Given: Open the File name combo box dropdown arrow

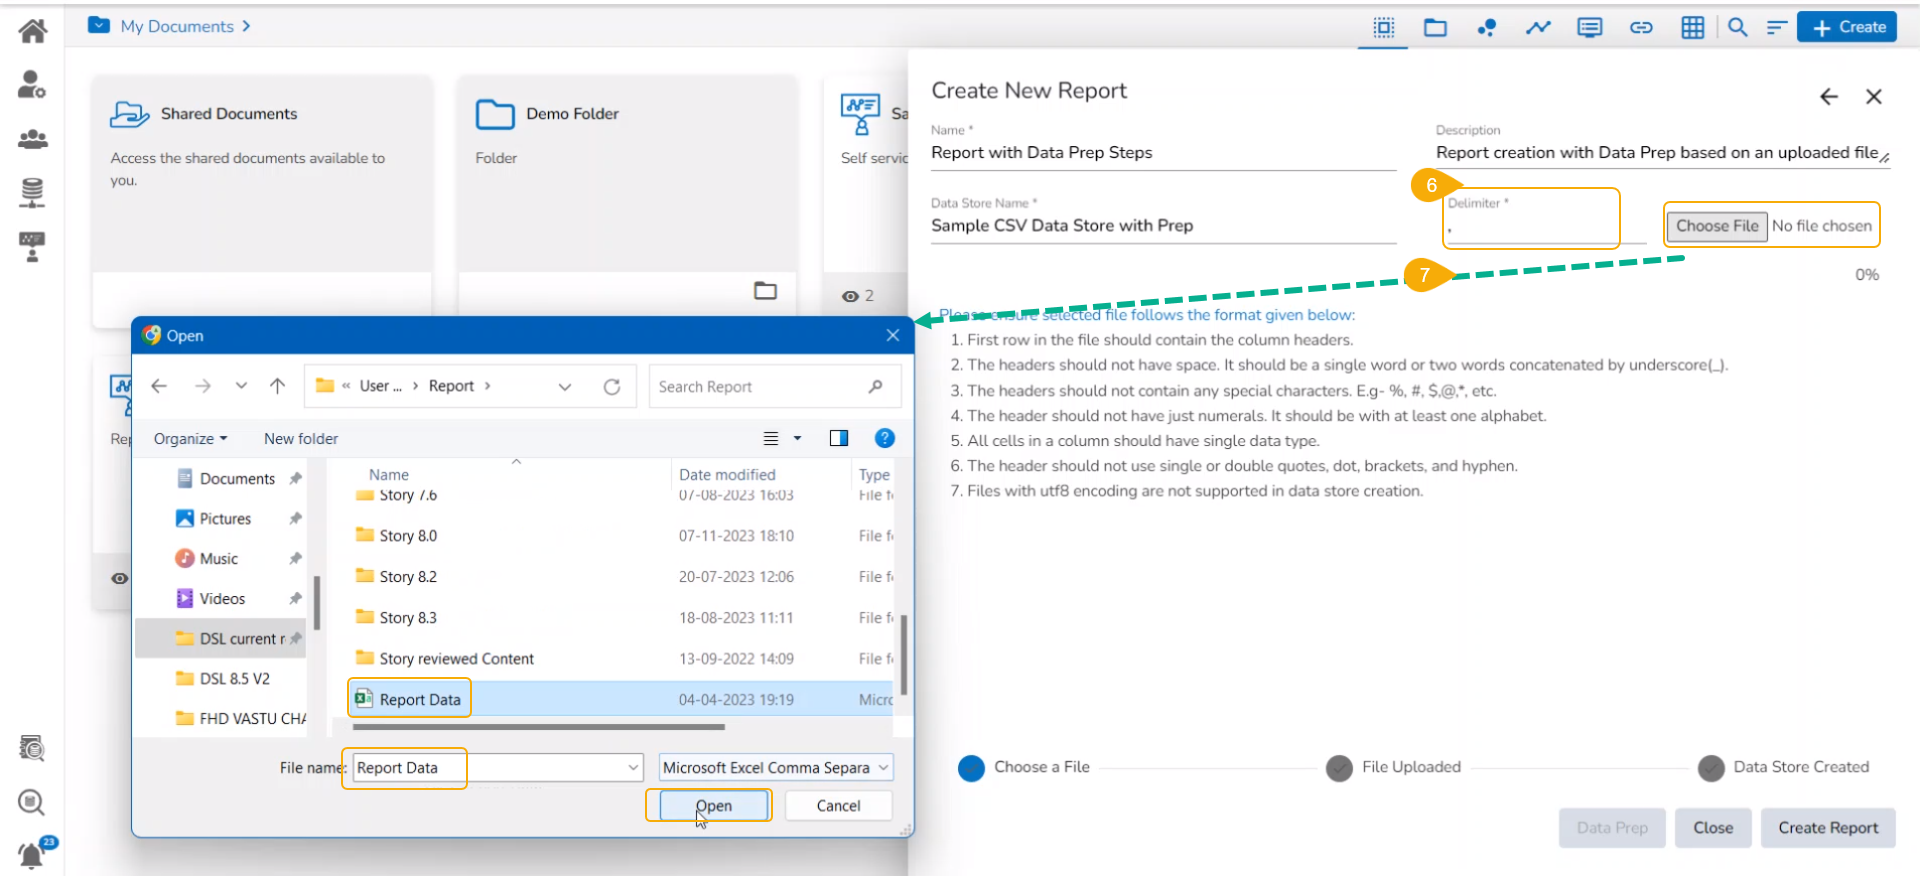Looking at the screenshot, I should 633,768.
